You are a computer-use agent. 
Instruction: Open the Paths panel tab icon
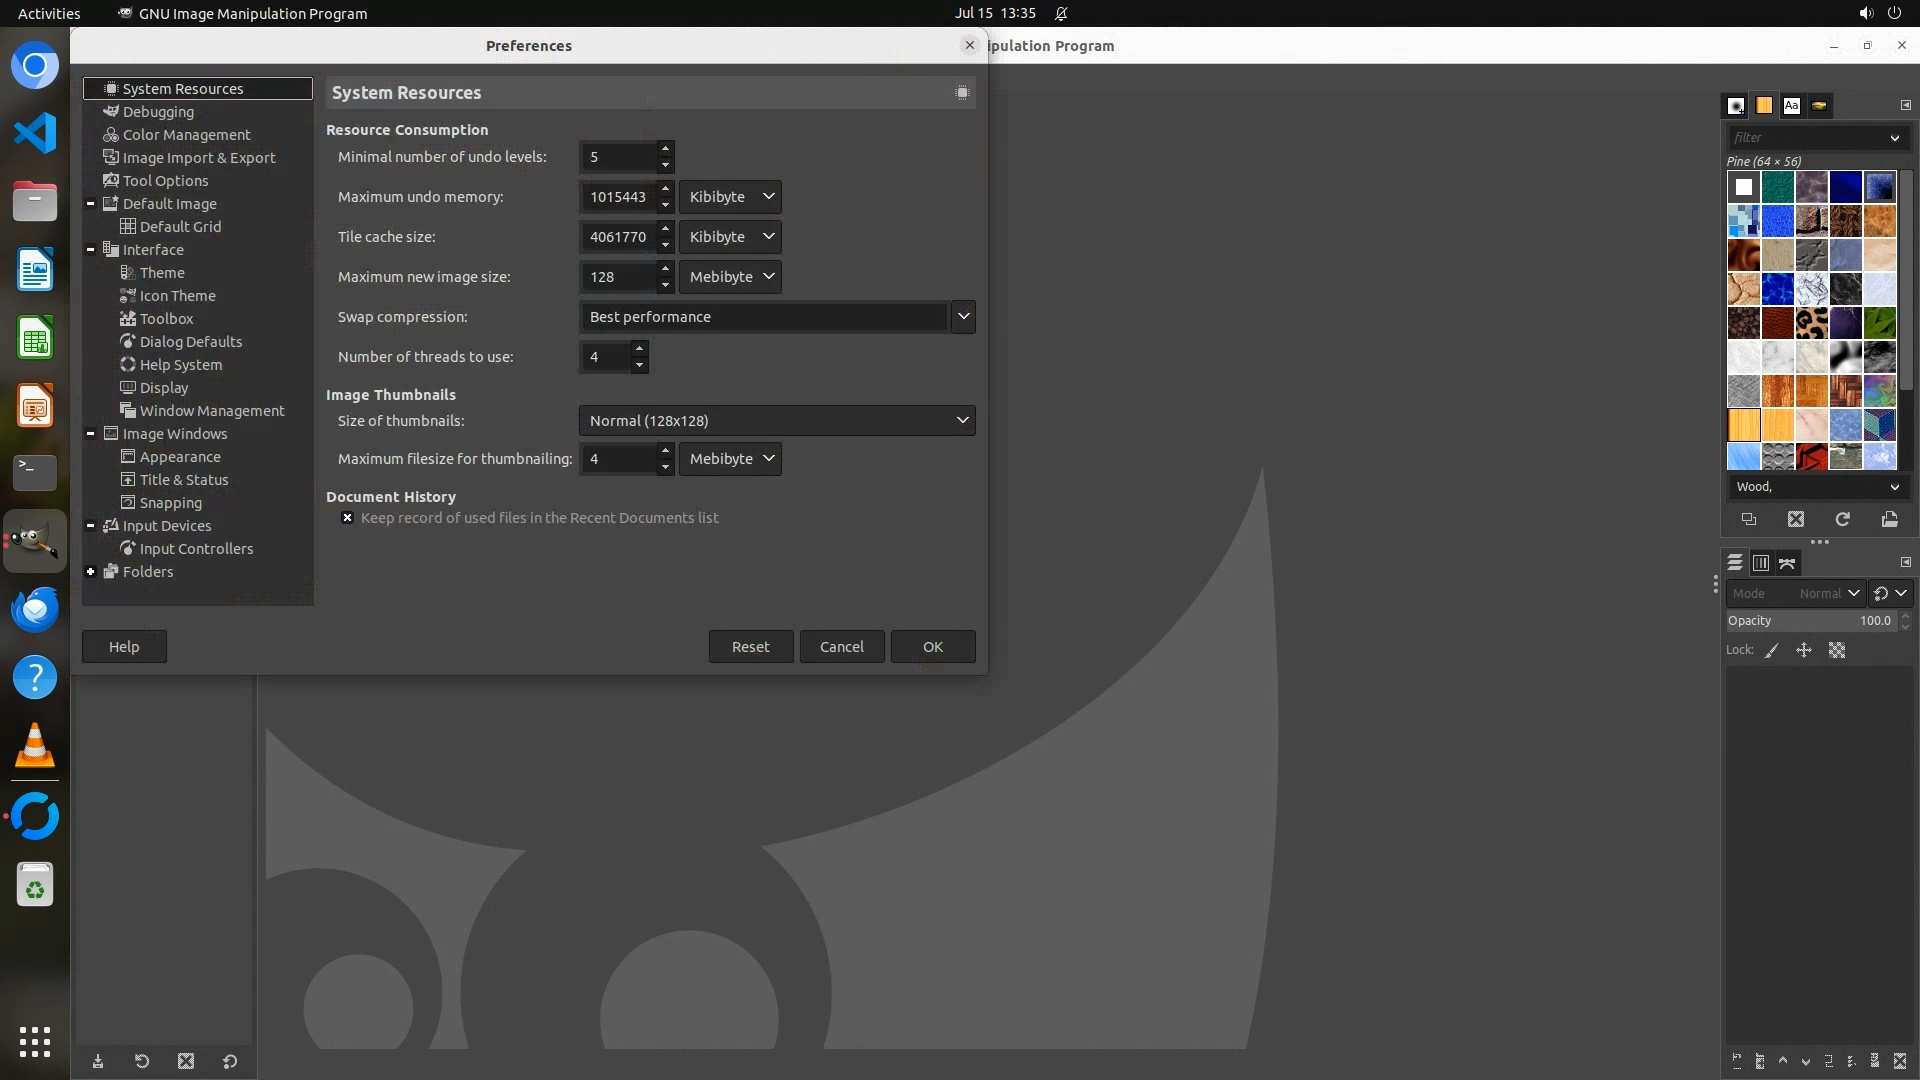[1787, 563]
